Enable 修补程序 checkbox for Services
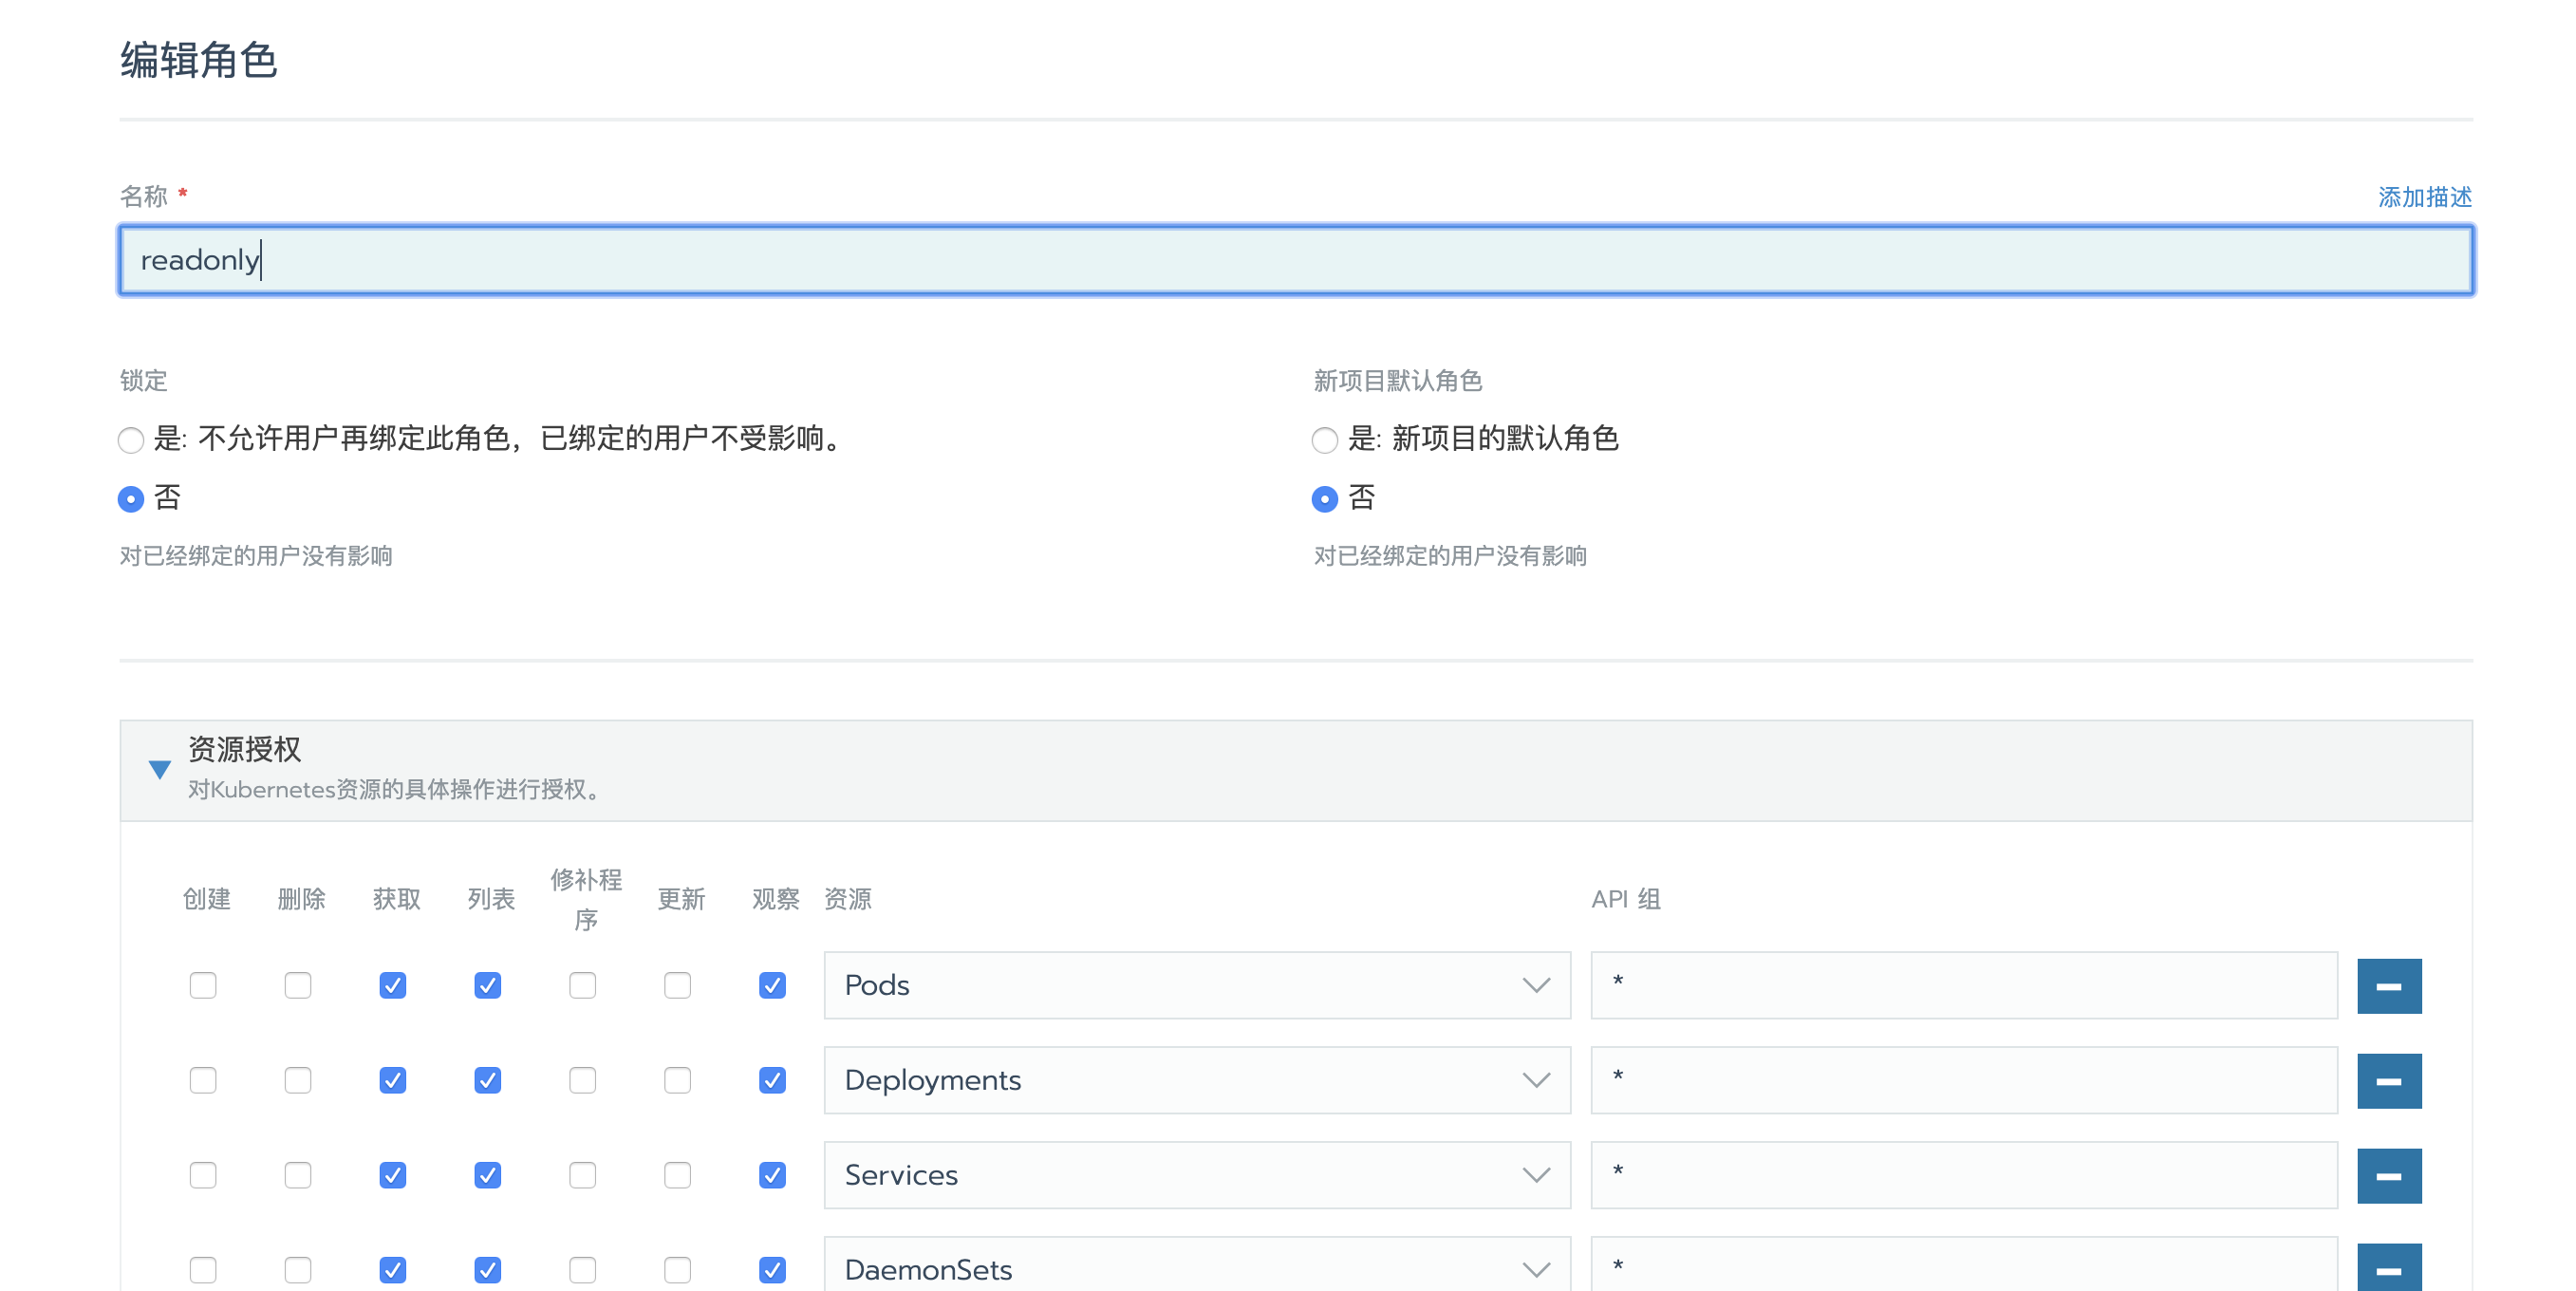This screenshot has height=1291, width=2576. click(583, 1175)
